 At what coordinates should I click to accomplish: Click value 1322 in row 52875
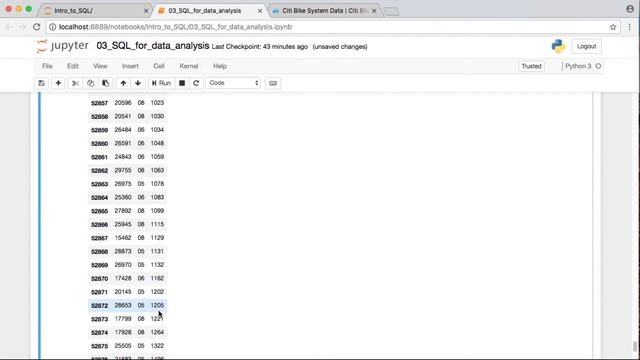tap(157, 346)
